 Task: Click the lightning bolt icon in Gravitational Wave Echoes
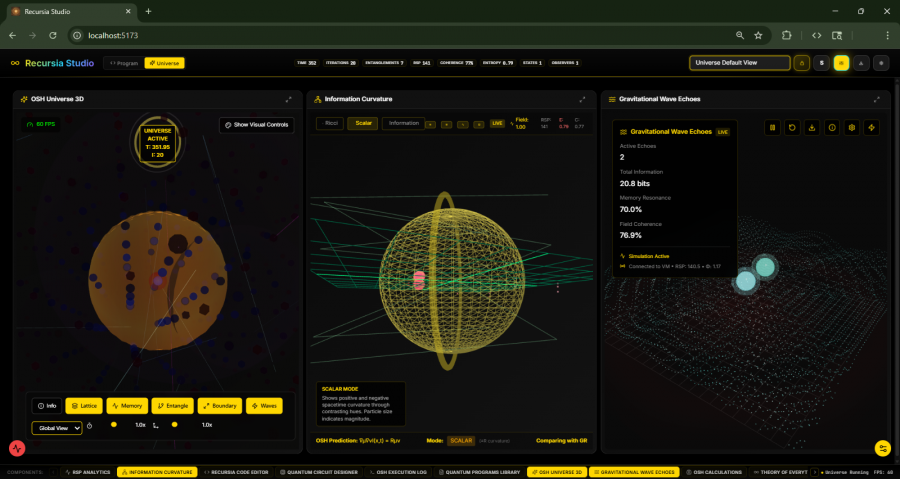pyautogui.click(x=871, y=128)
